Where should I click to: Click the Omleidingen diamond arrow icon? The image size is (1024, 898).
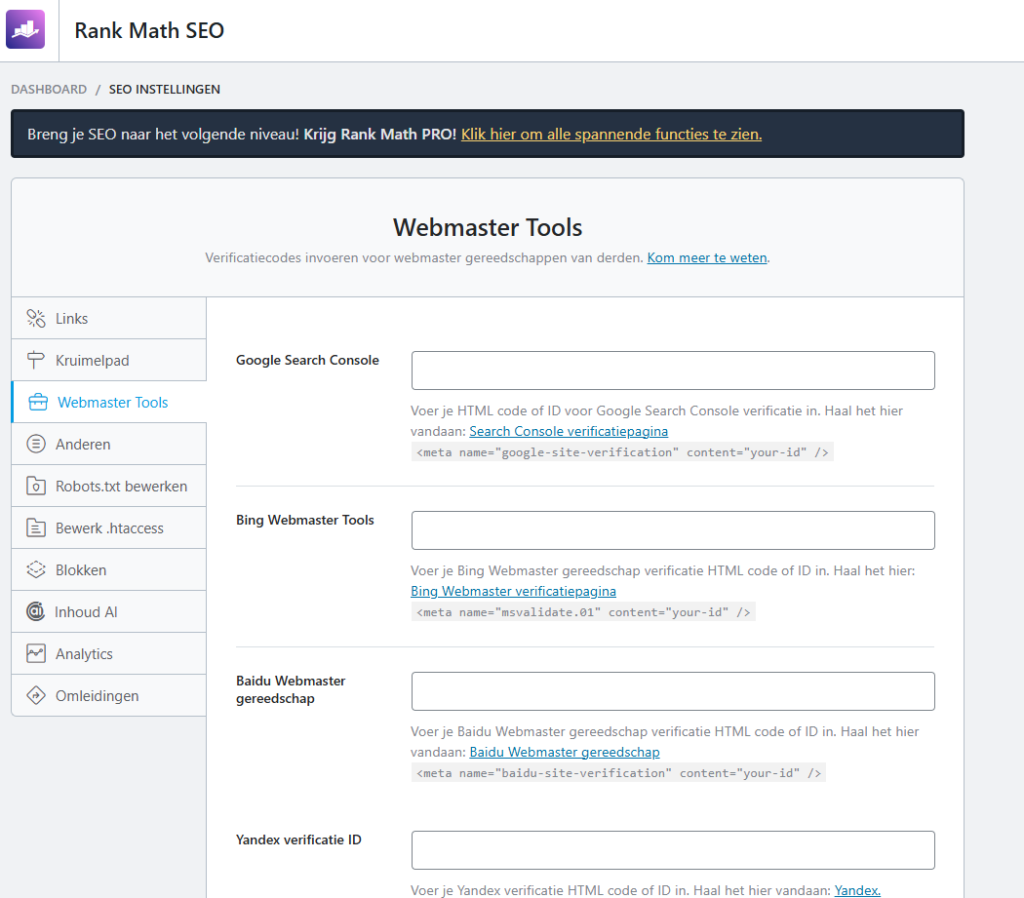tap(36, 695)
